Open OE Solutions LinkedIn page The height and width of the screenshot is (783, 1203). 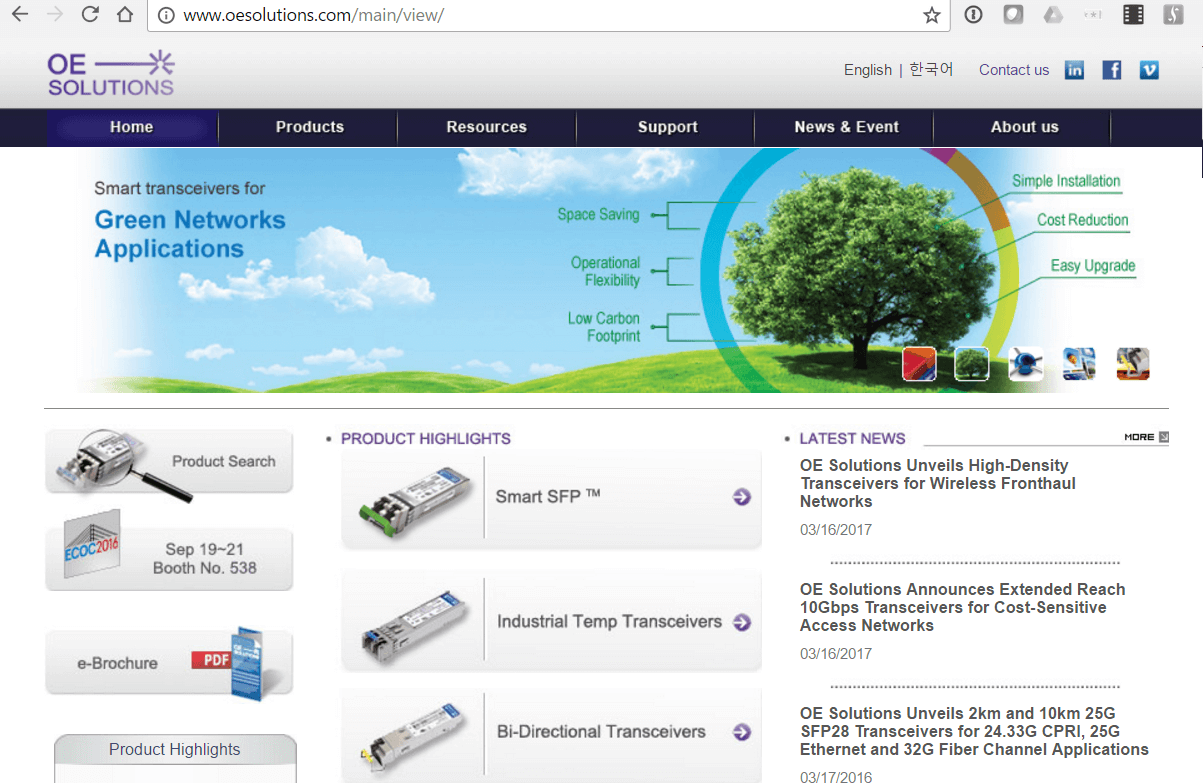(1074, 70)
